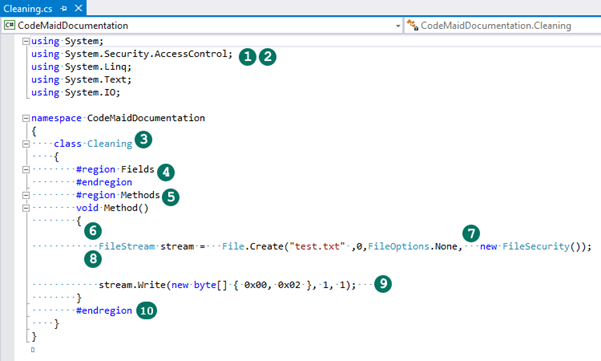The image size is (601, 361).
Task: Close the Cleaning.cs tab
Action: (78, 8)
